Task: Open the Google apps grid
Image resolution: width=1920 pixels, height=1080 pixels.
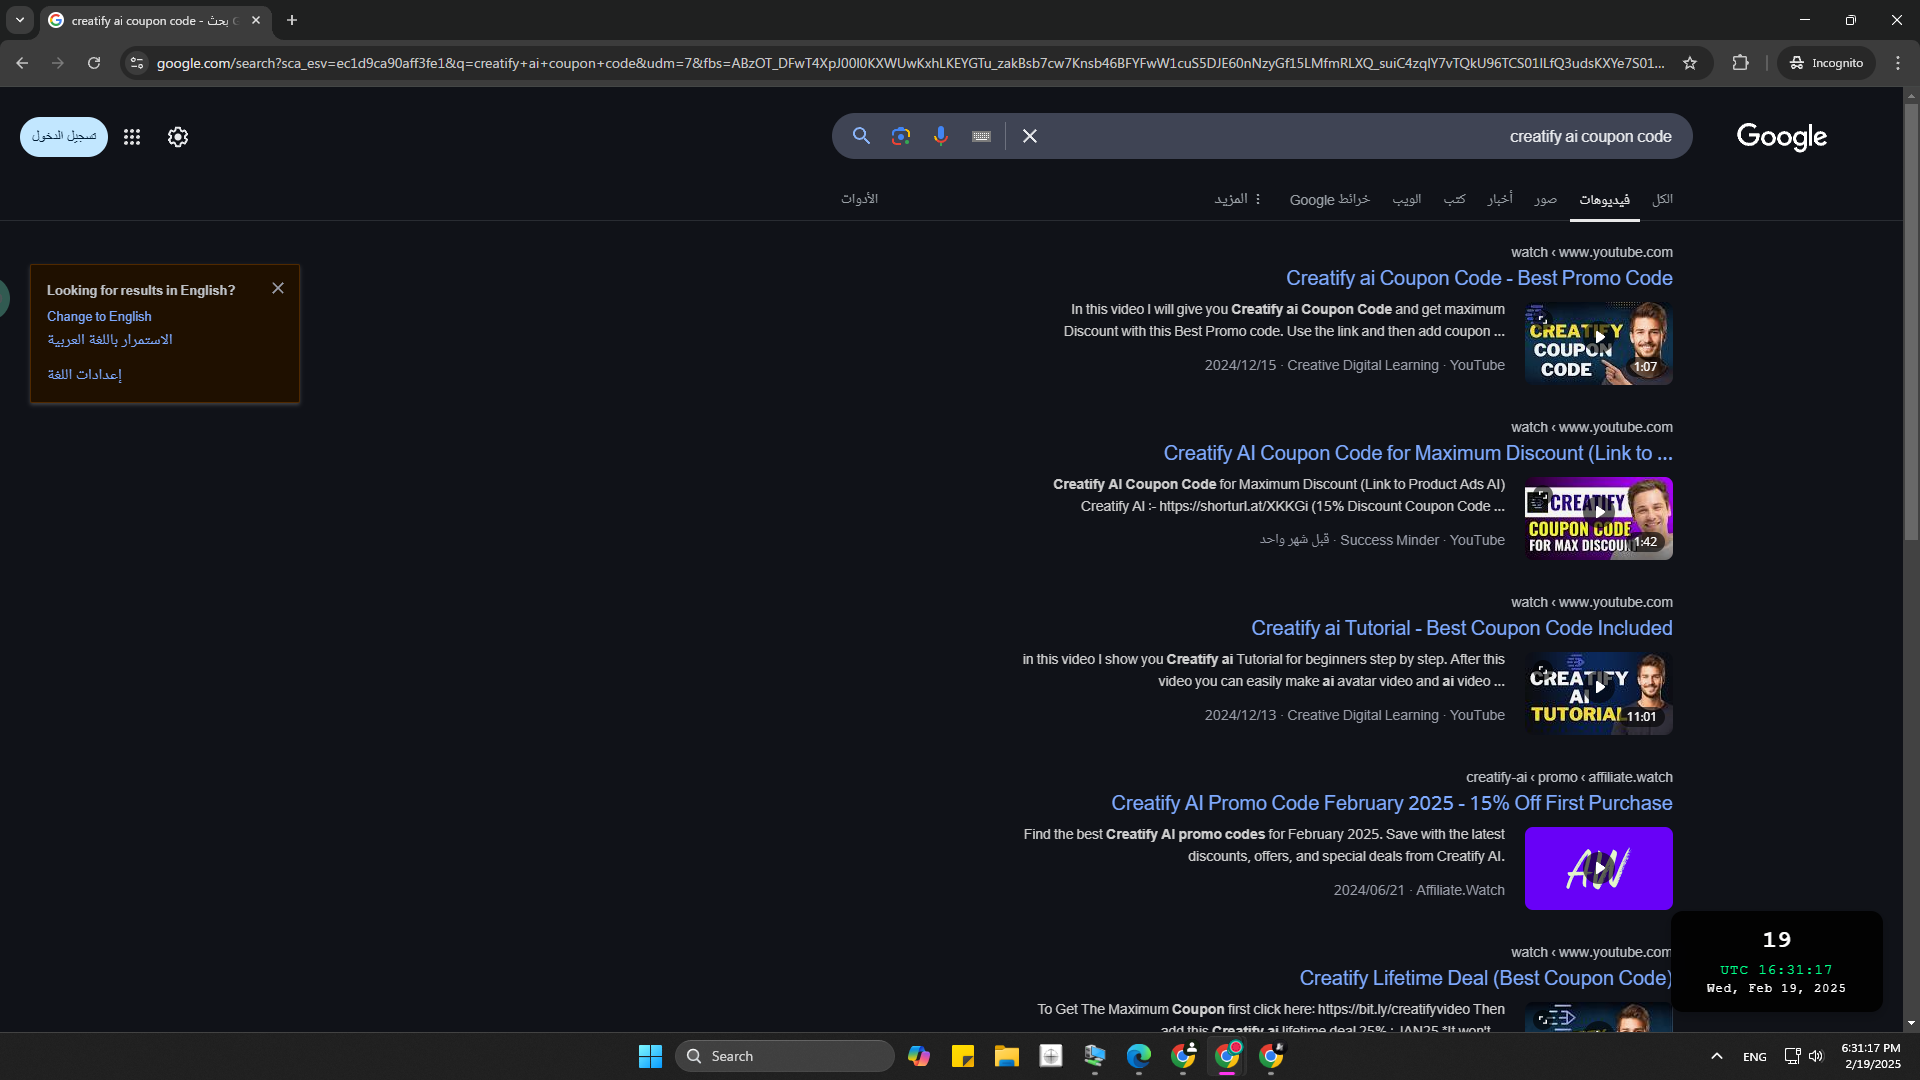Action: pyautogui.click(x=132, y=137)
